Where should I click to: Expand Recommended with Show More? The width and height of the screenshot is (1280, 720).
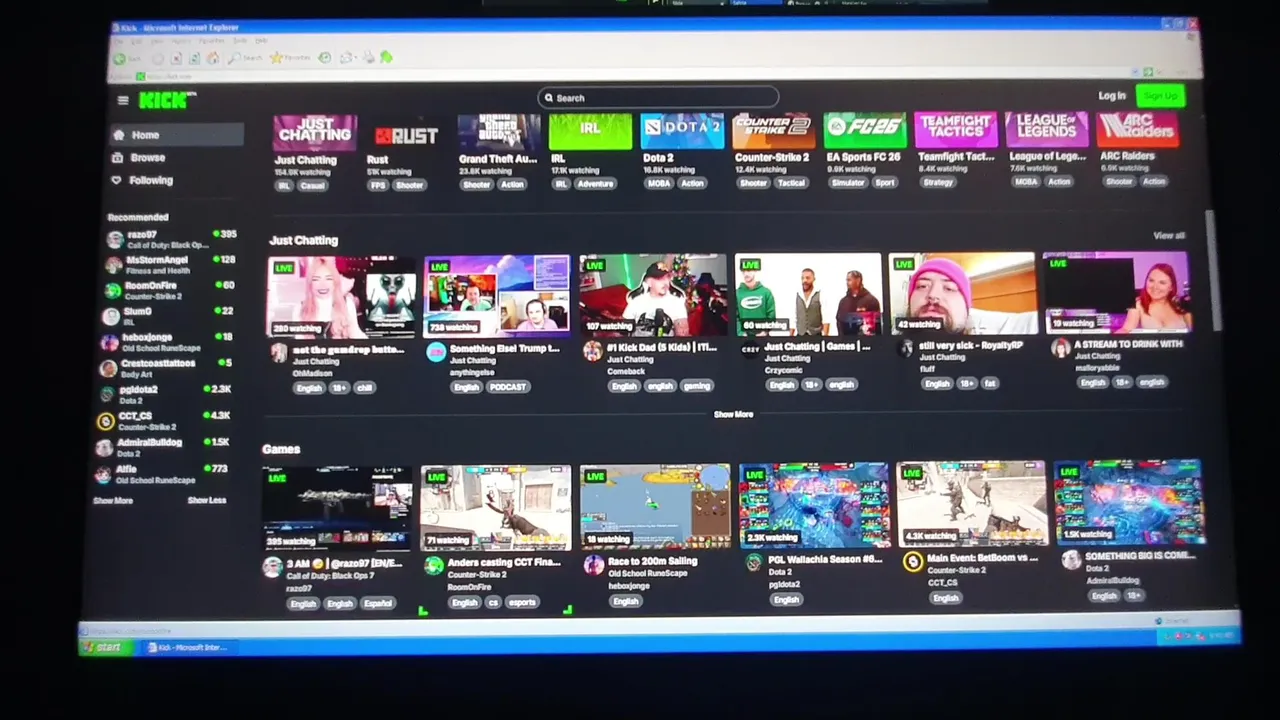113,501
